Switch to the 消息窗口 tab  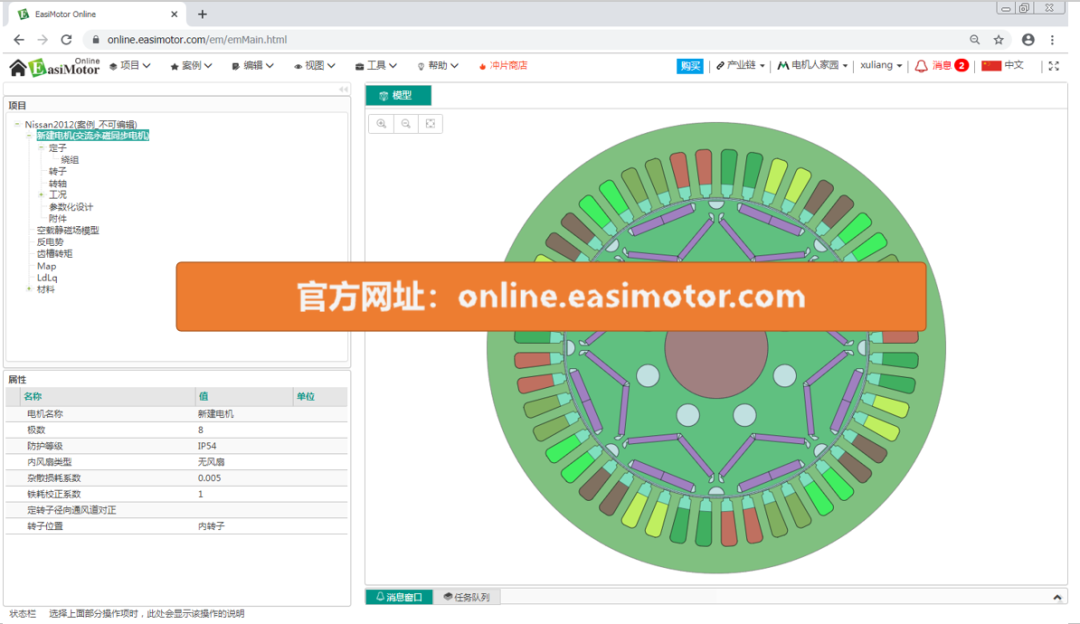click(399, 594)
